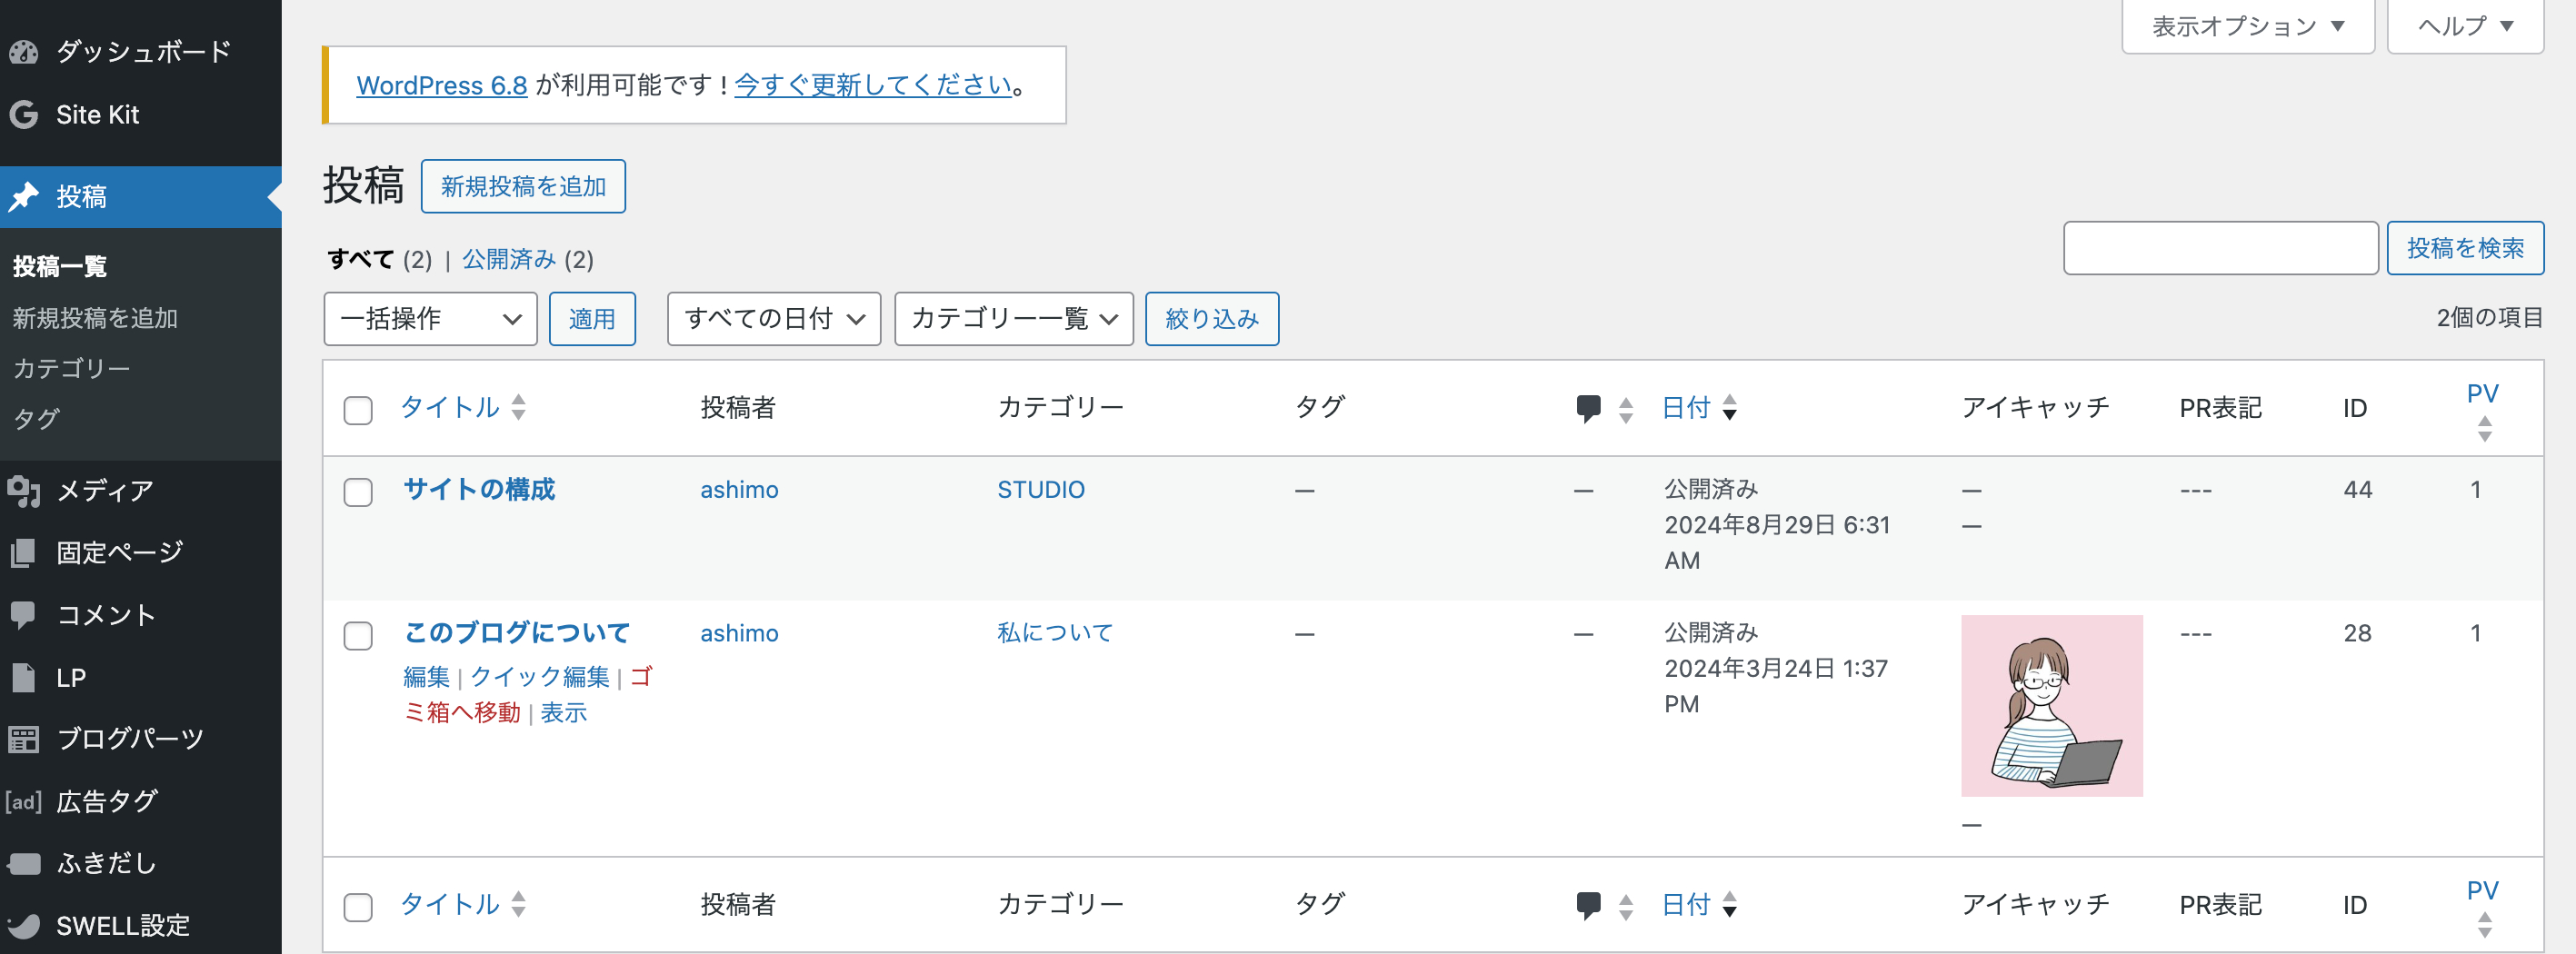The image size is (2576, 954).
Task: Check the select-all box in table header
Action: point(358,410)
